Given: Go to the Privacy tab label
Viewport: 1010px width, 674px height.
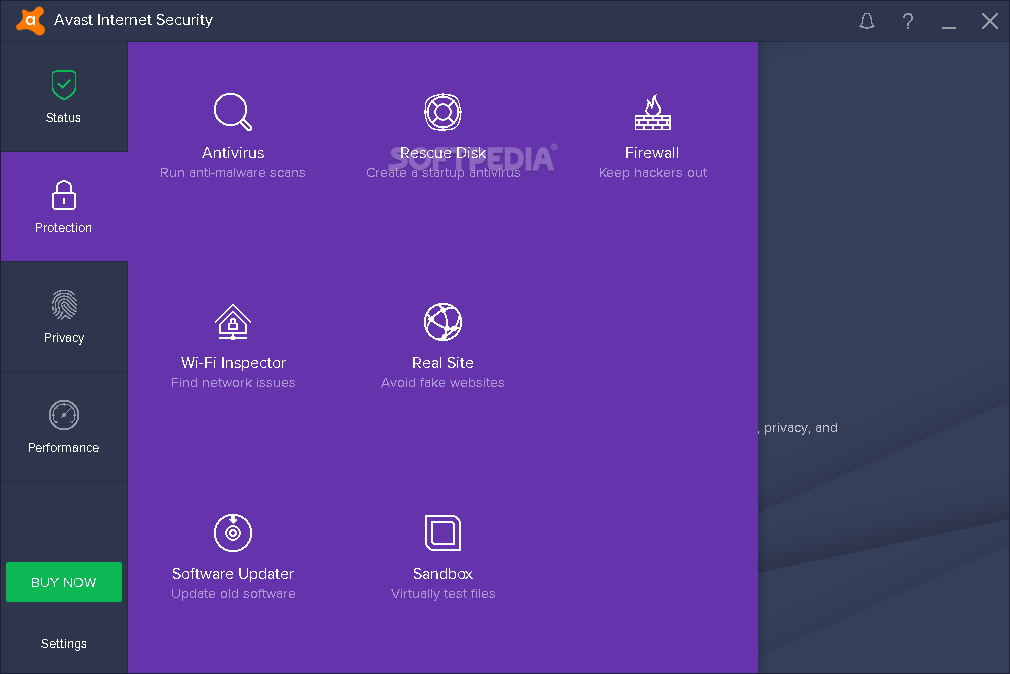Looking at the screenshot, I should [64, 338].
